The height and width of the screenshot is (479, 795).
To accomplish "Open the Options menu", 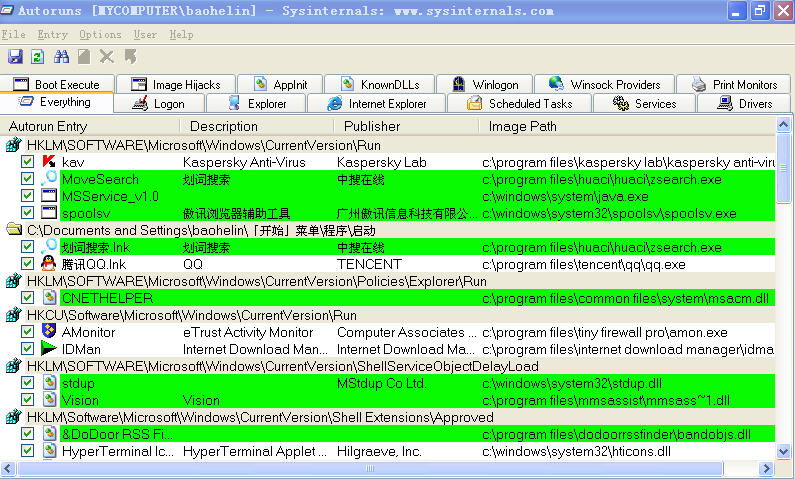I will click(100, 35).
